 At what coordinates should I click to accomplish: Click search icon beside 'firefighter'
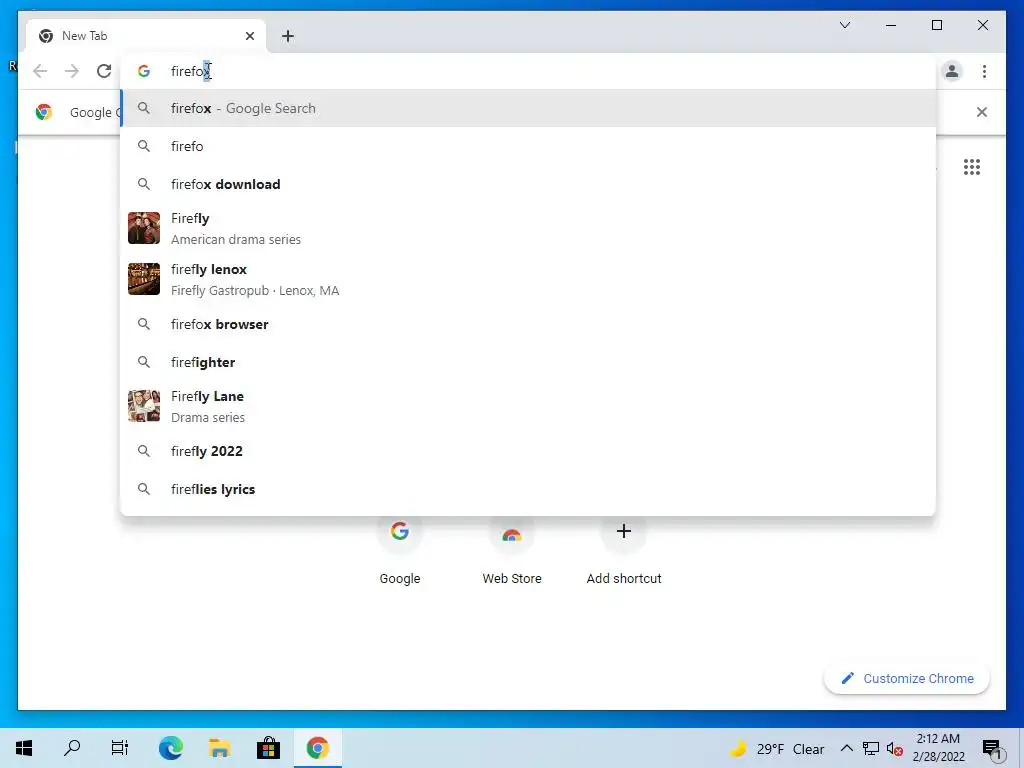144,362
